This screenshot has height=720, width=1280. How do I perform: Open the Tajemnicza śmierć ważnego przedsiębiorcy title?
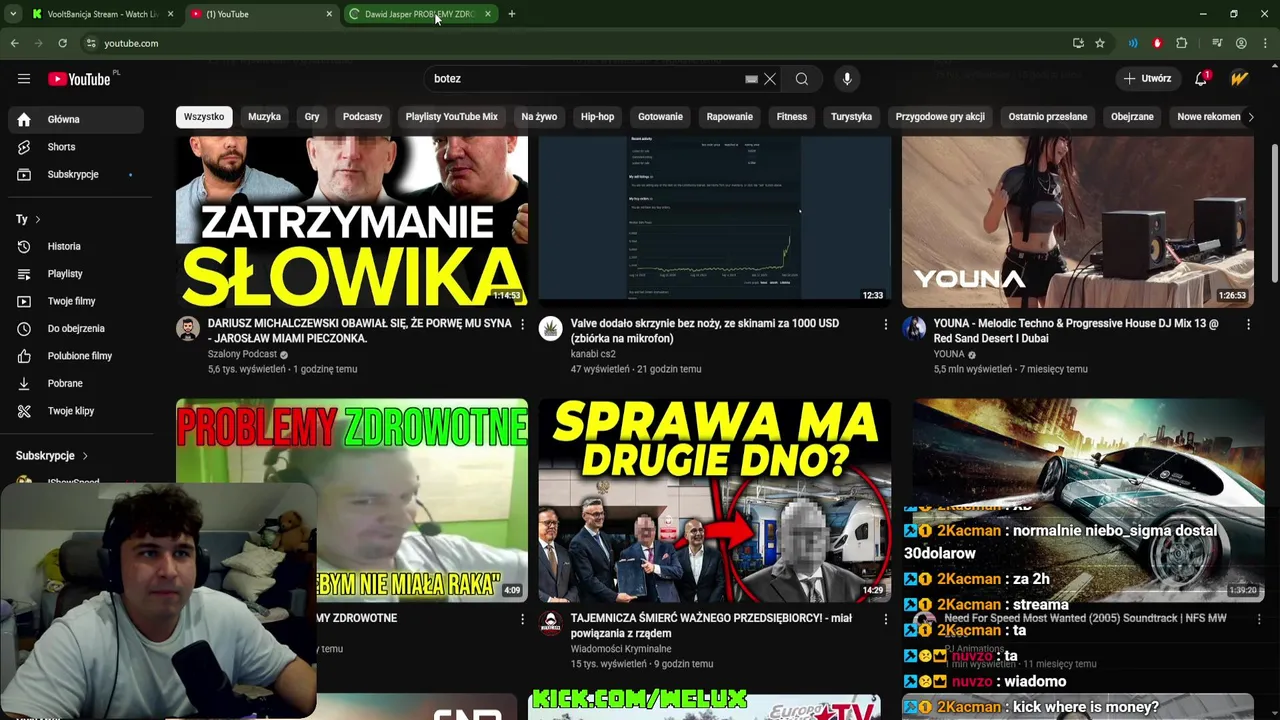pos(711,626)
